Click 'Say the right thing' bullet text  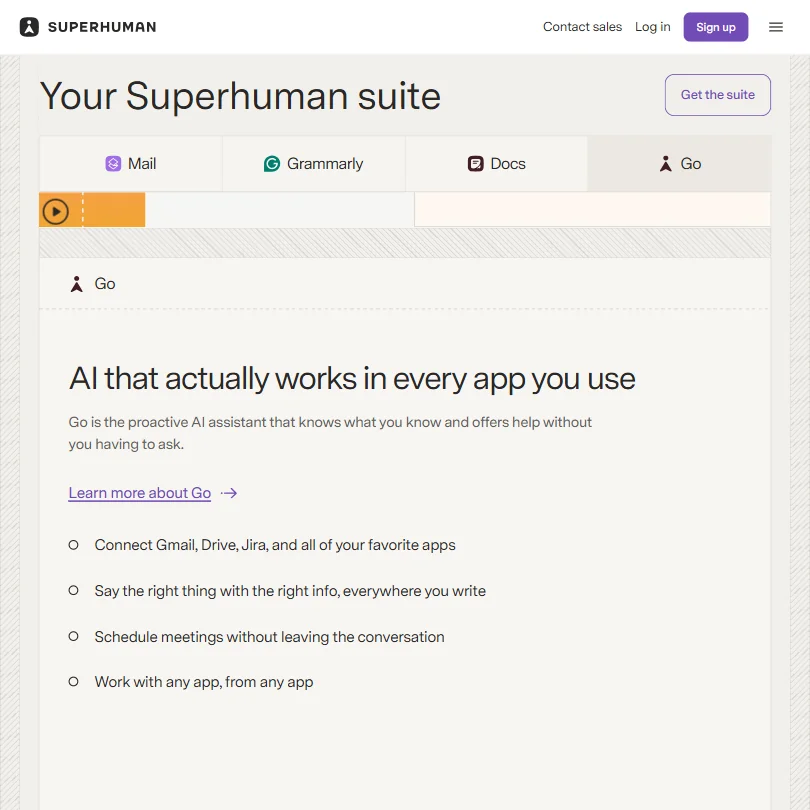(290, 590)
